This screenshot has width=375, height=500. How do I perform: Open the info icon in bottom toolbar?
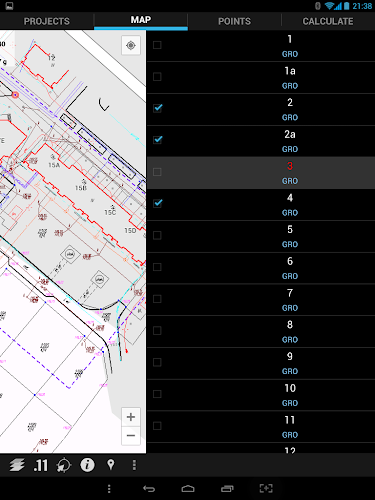point(87,465)
